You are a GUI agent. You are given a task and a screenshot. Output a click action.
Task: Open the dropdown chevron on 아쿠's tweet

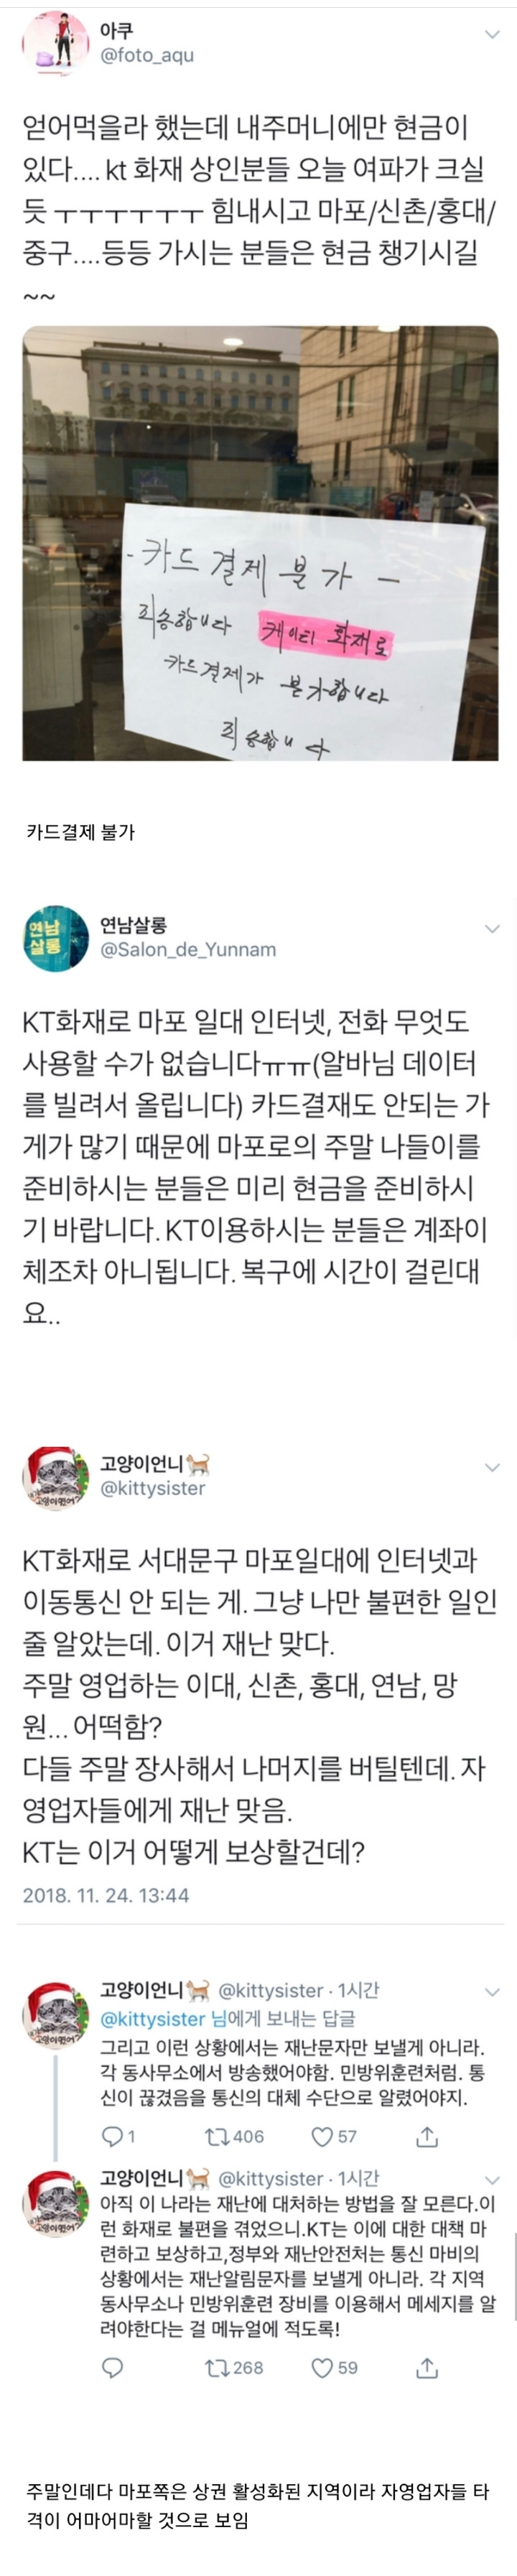(491, 35)
